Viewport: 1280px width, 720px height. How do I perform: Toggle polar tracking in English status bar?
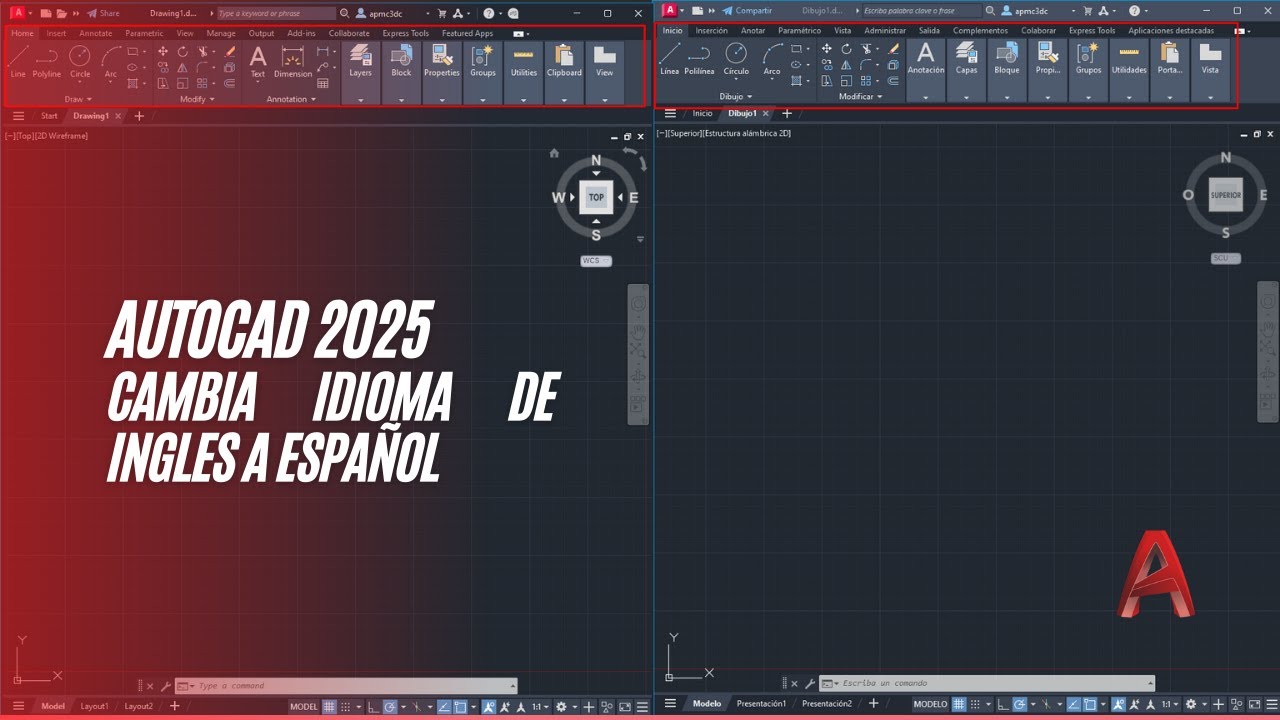[390, 706]
